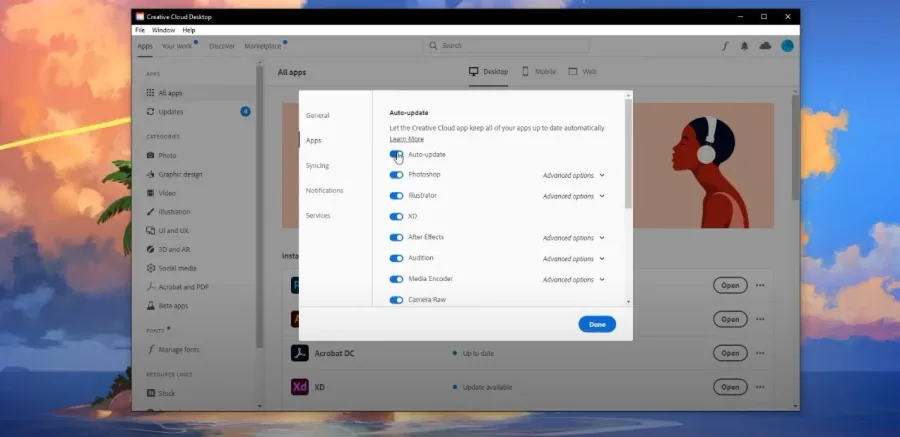Click the Learn More link

point(406,139)
